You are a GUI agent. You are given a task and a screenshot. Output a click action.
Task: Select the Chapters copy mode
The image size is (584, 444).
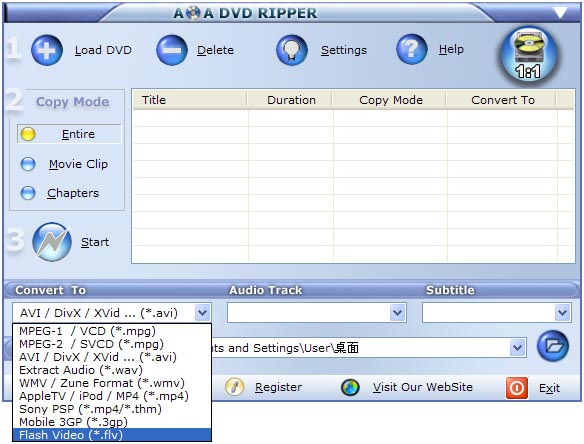(x=60, y=193)
